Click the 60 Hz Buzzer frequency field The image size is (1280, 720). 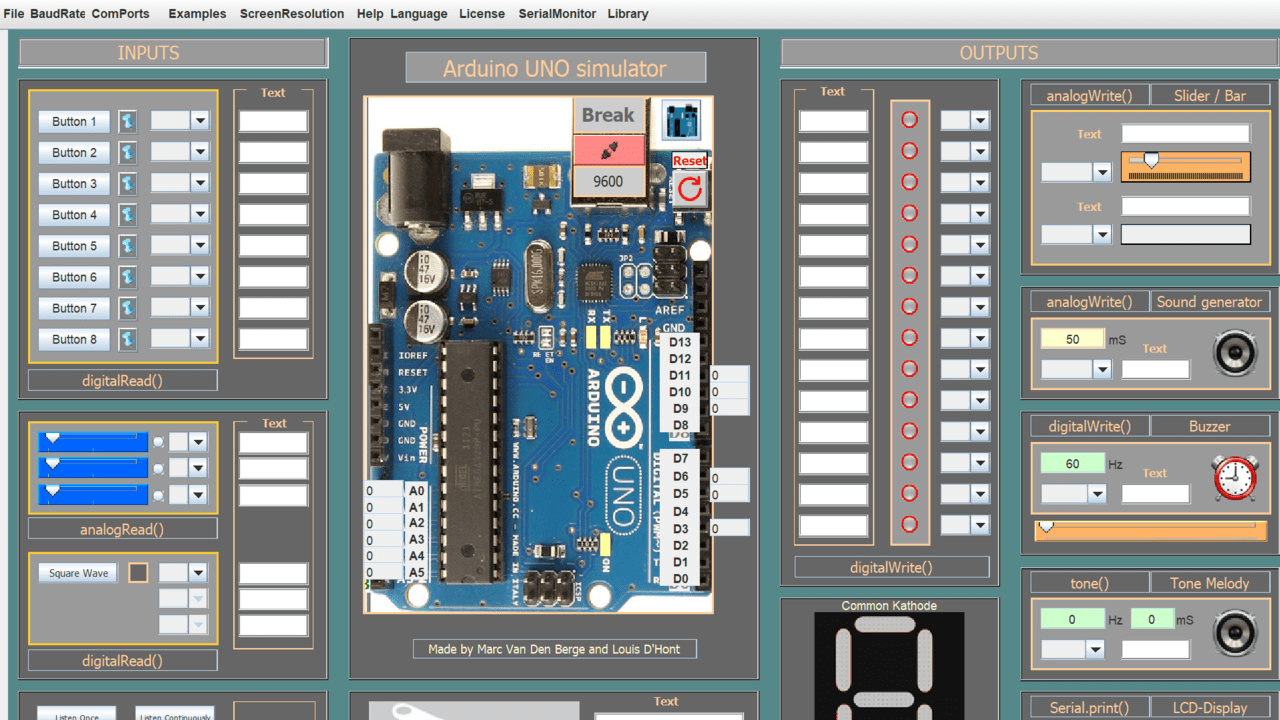pos(1072,463)
